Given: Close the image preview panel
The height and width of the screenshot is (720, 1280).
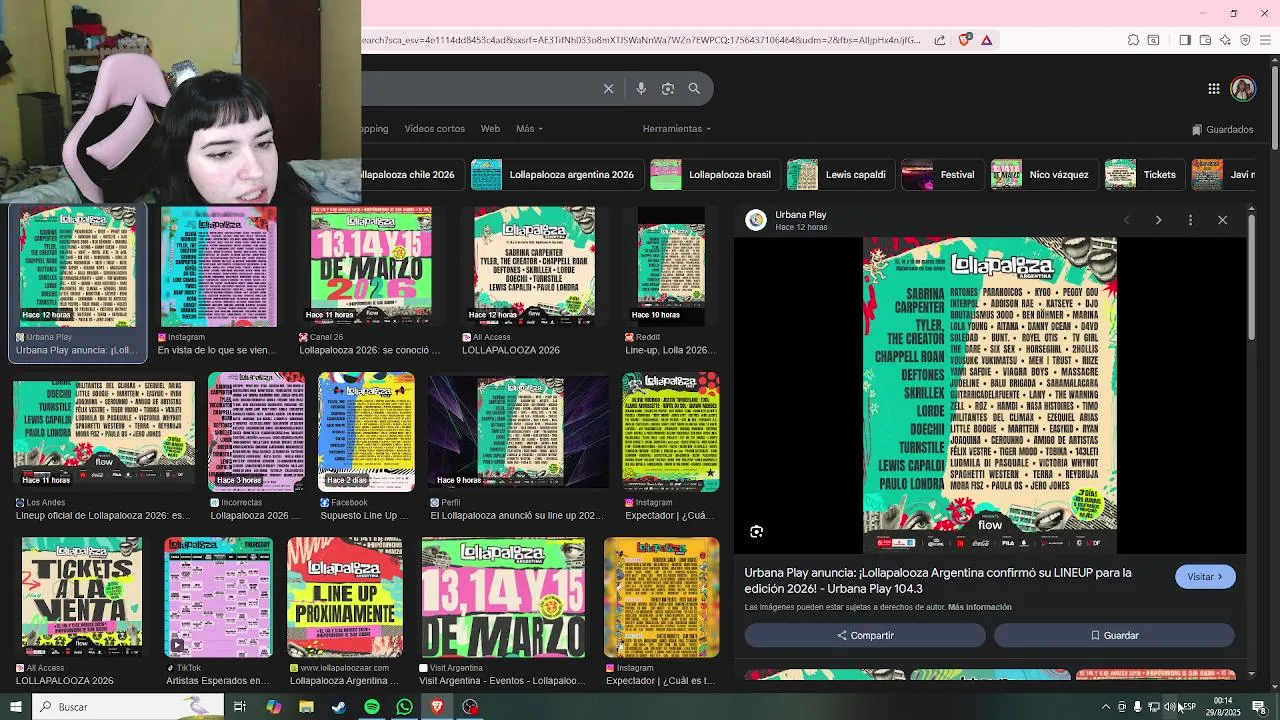Looking at the screenshot, I should (1222, 220).
